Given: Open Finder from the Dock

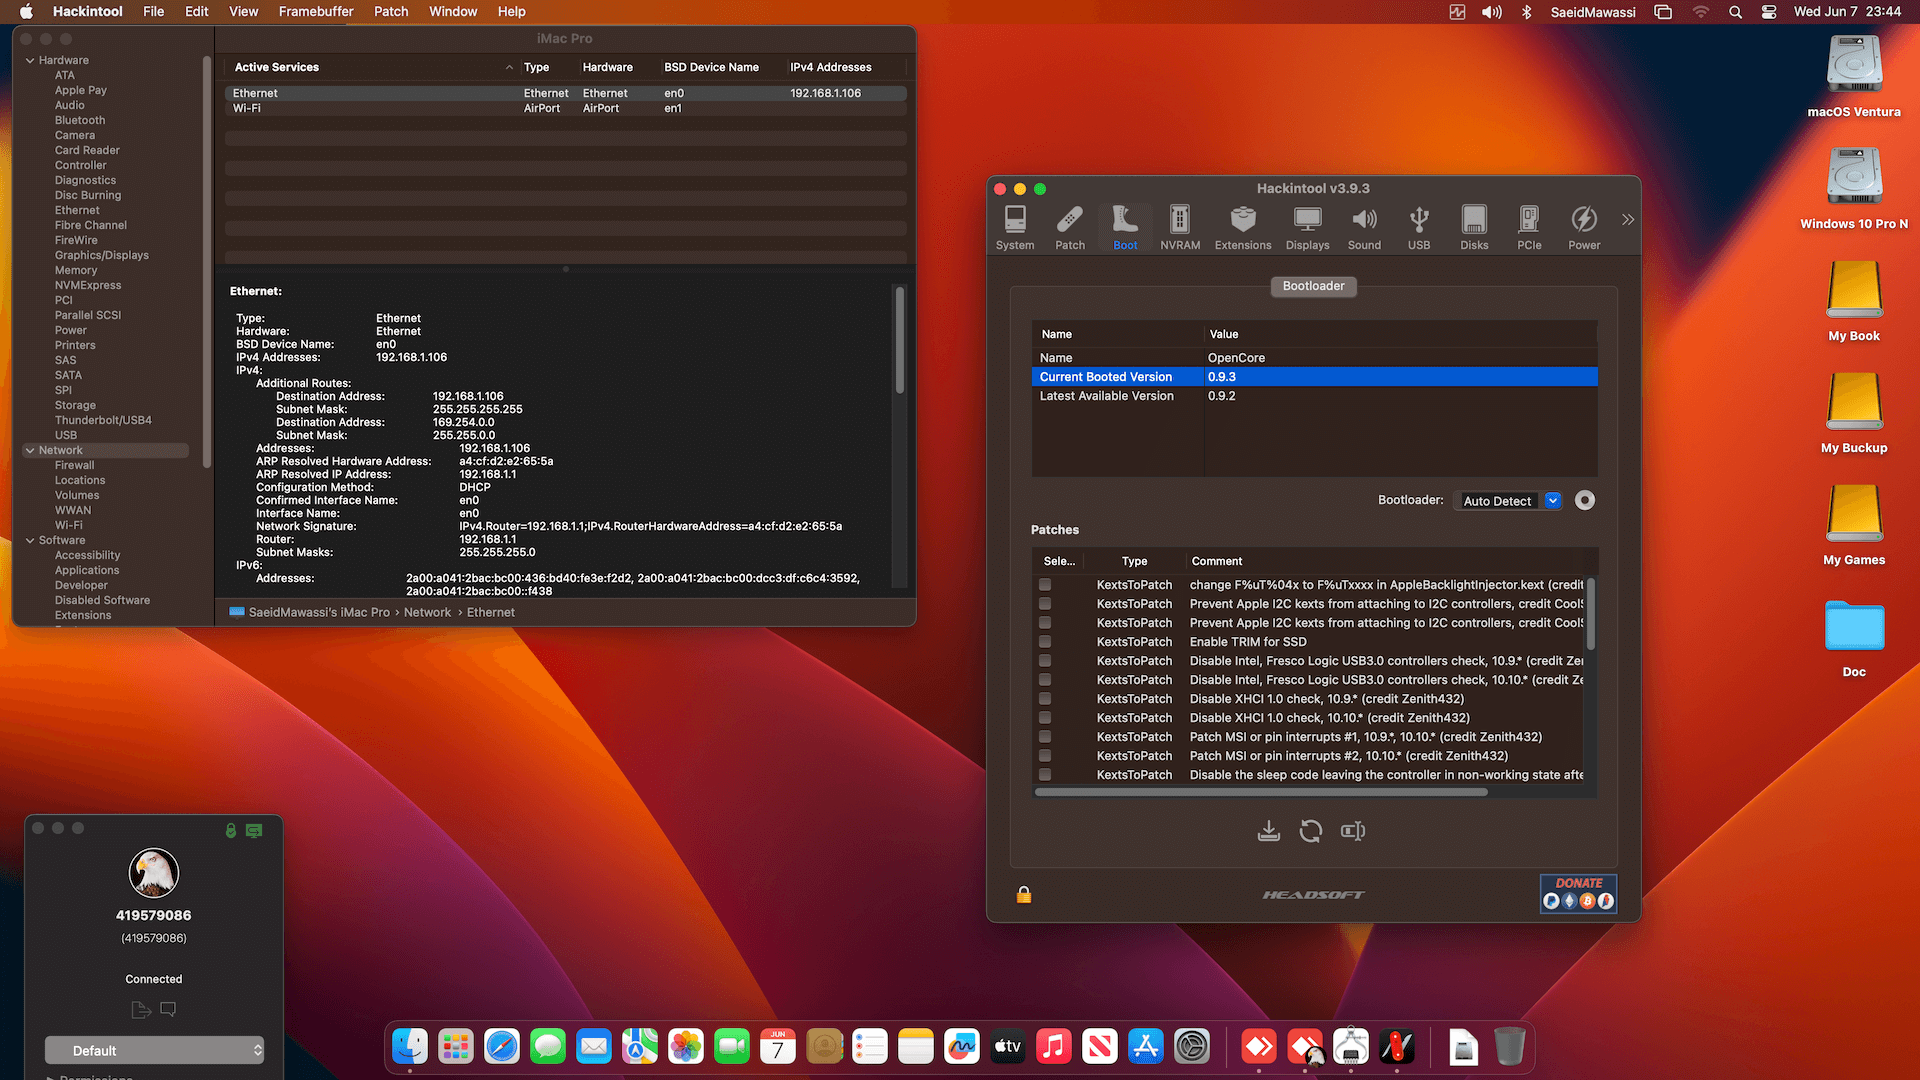Looking at the screenshot, I should pos(410,1047).
